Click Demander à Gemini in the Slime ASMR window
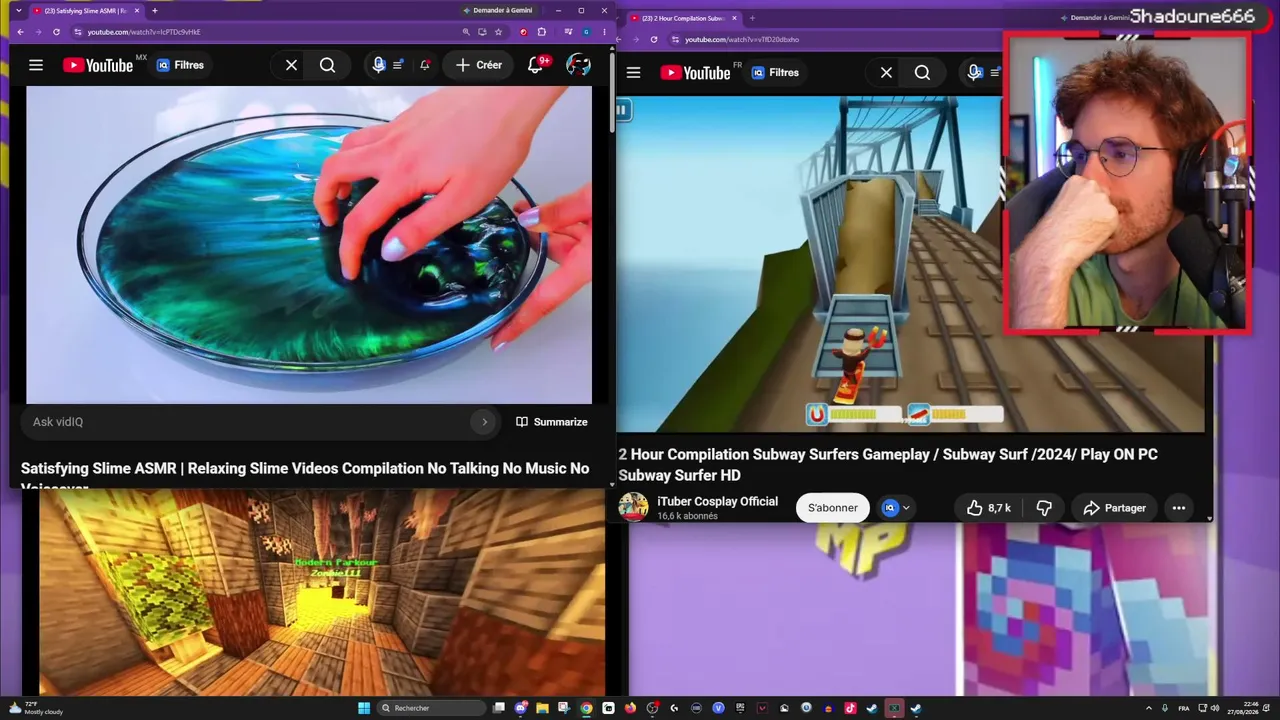 coord(498,11)
